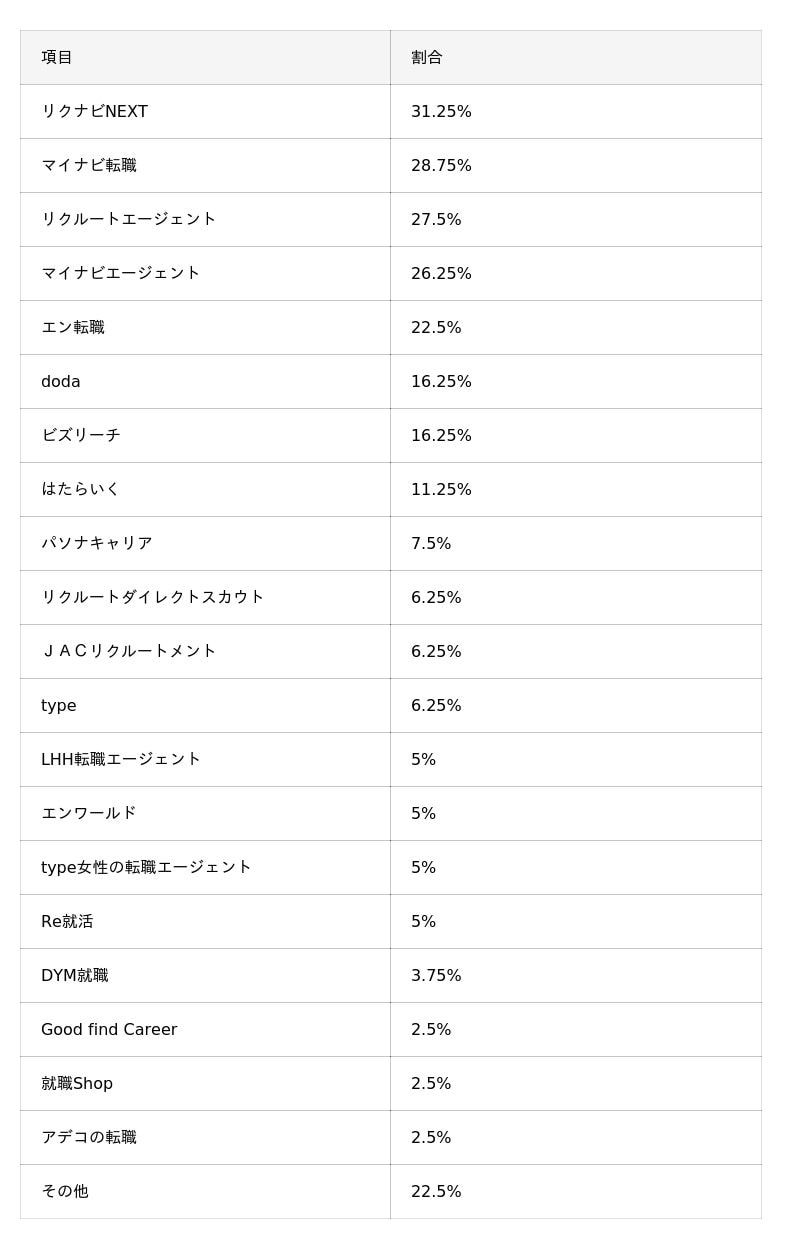Screen dimensions: 800x1249
Task: Click the LHH転職エージェント cell
Action: click(121, 759)
